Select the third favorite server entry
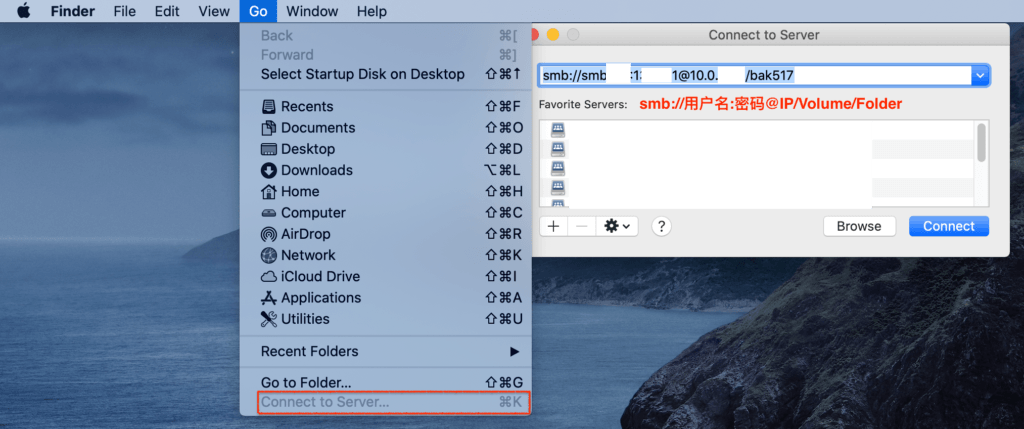The width and height of the screenshot is (1024, 429). [758, 168]
